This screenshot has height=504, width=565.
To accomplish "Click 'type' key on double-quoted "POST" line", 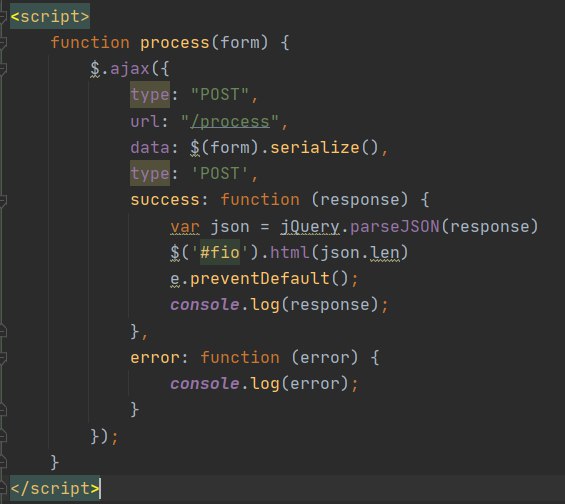I will (x=150, y=95).
